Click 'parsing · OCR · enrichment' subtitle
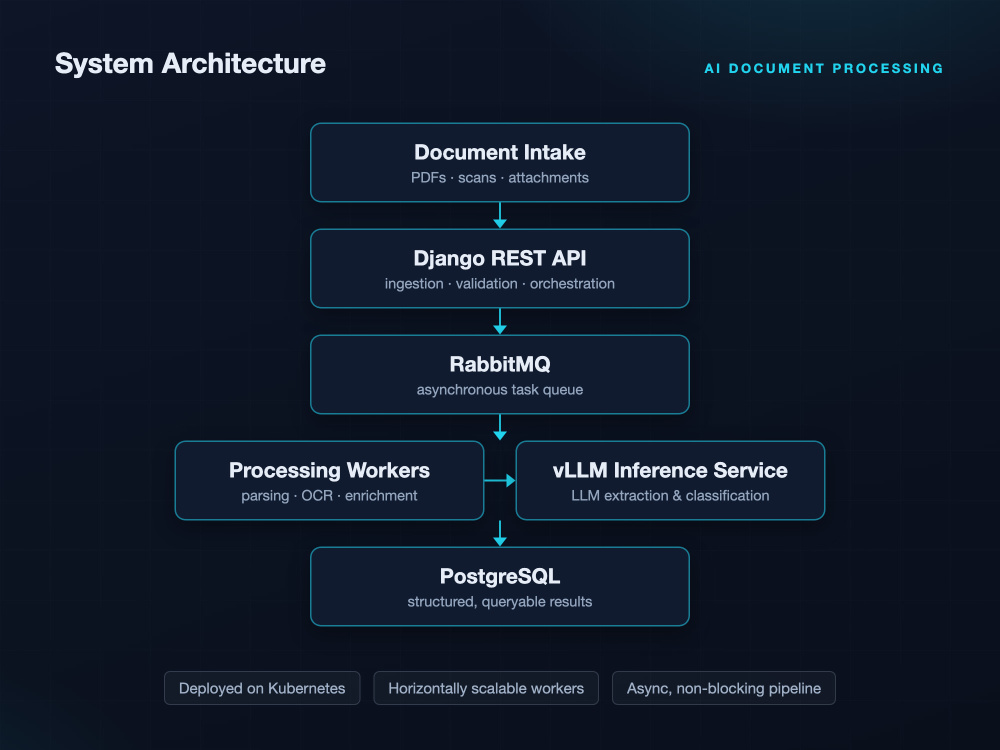The width and height of the screenshot is (1000, 750). 329,496
